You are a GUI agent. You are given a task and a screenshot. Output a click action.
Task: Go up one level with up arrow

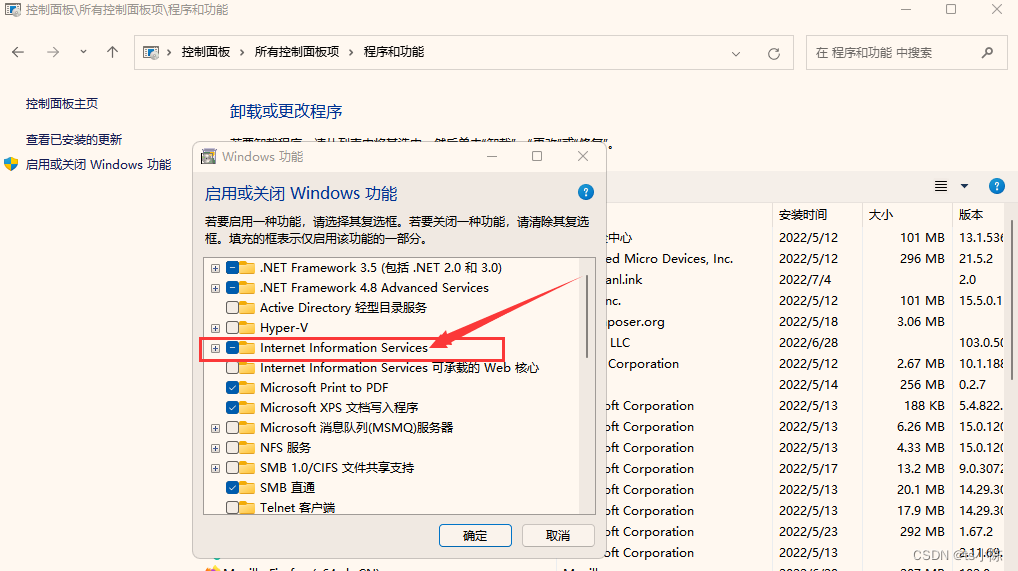point(112,52)
